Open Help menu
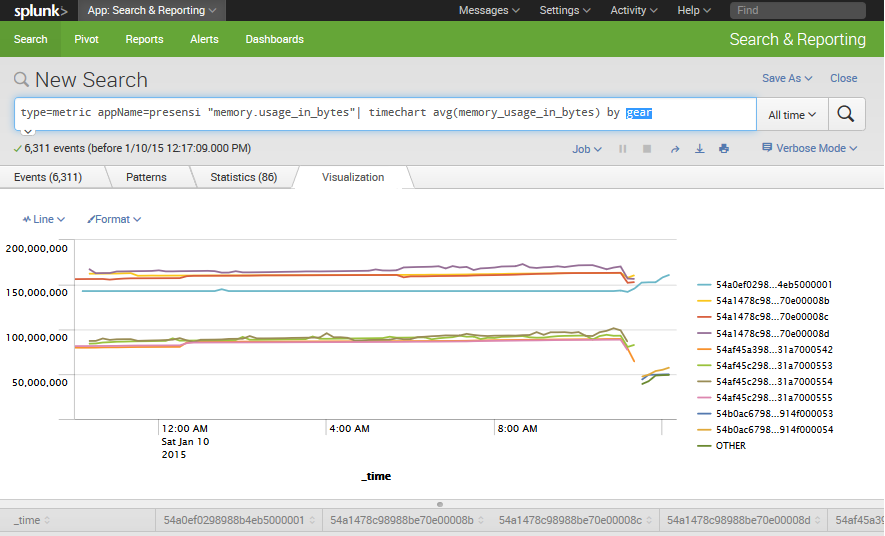Image resolution: width=885 pixels, height=536 pixels. (694, 10)
